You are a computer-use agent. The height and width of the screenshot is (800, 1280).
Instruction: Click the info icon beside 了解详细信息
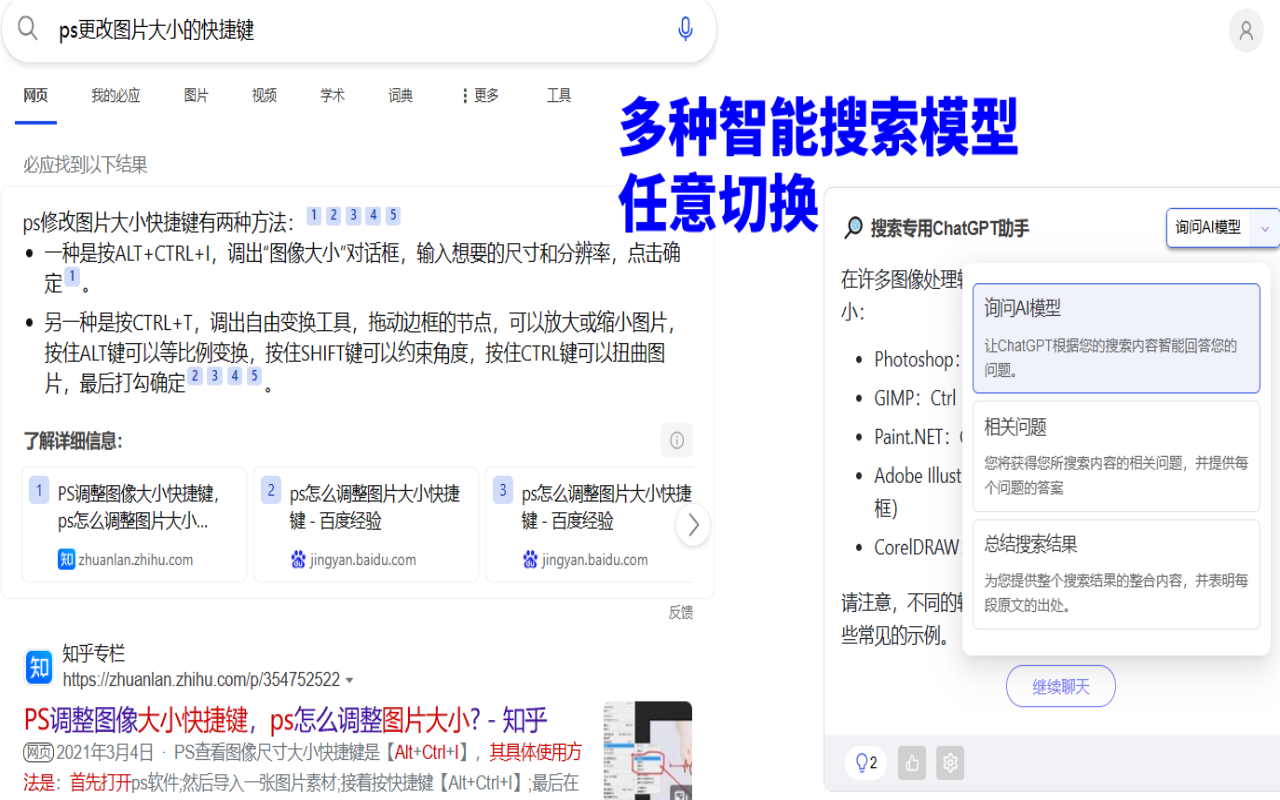coord(677,440)
